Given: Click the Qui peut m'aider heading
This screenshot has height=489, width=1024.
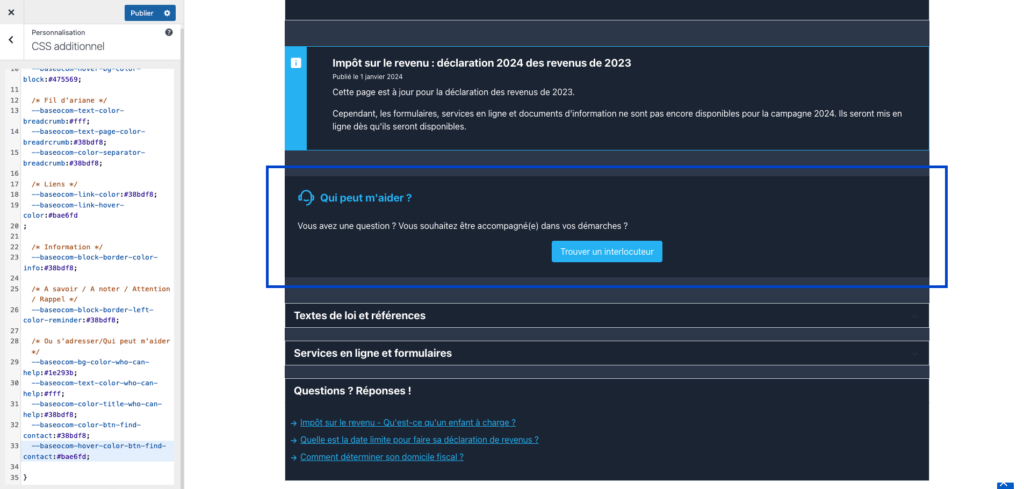Looking at the screenshot, I should tap(366, 198).
